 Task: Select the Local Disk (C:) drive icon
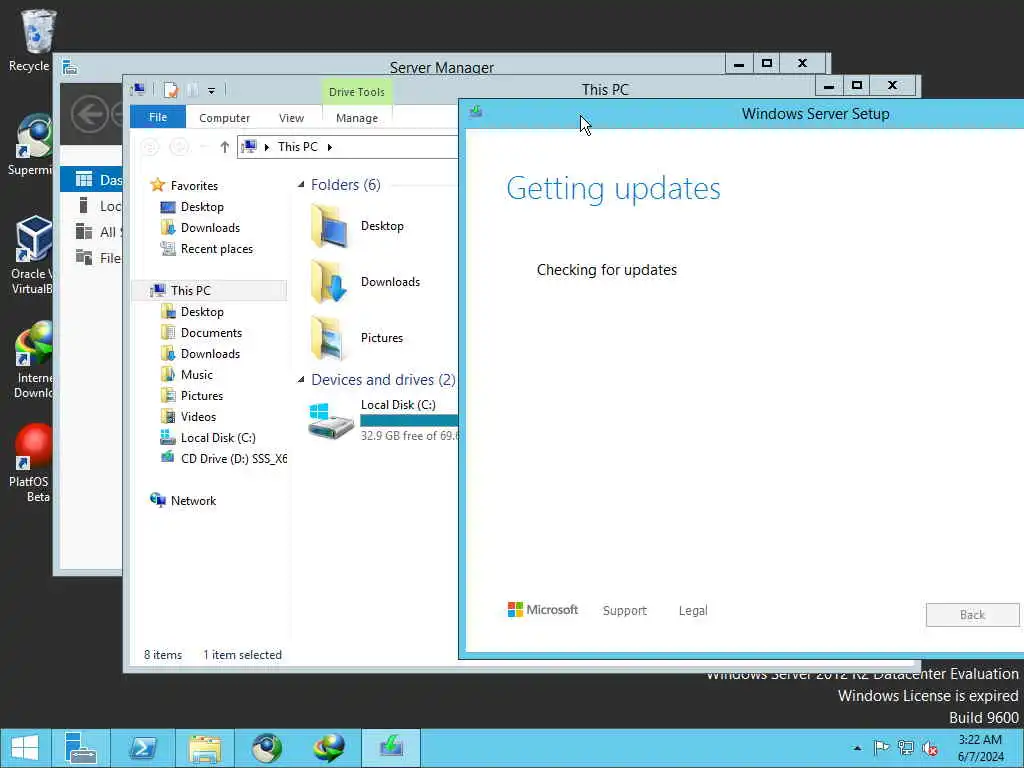(x=331, y=421)
